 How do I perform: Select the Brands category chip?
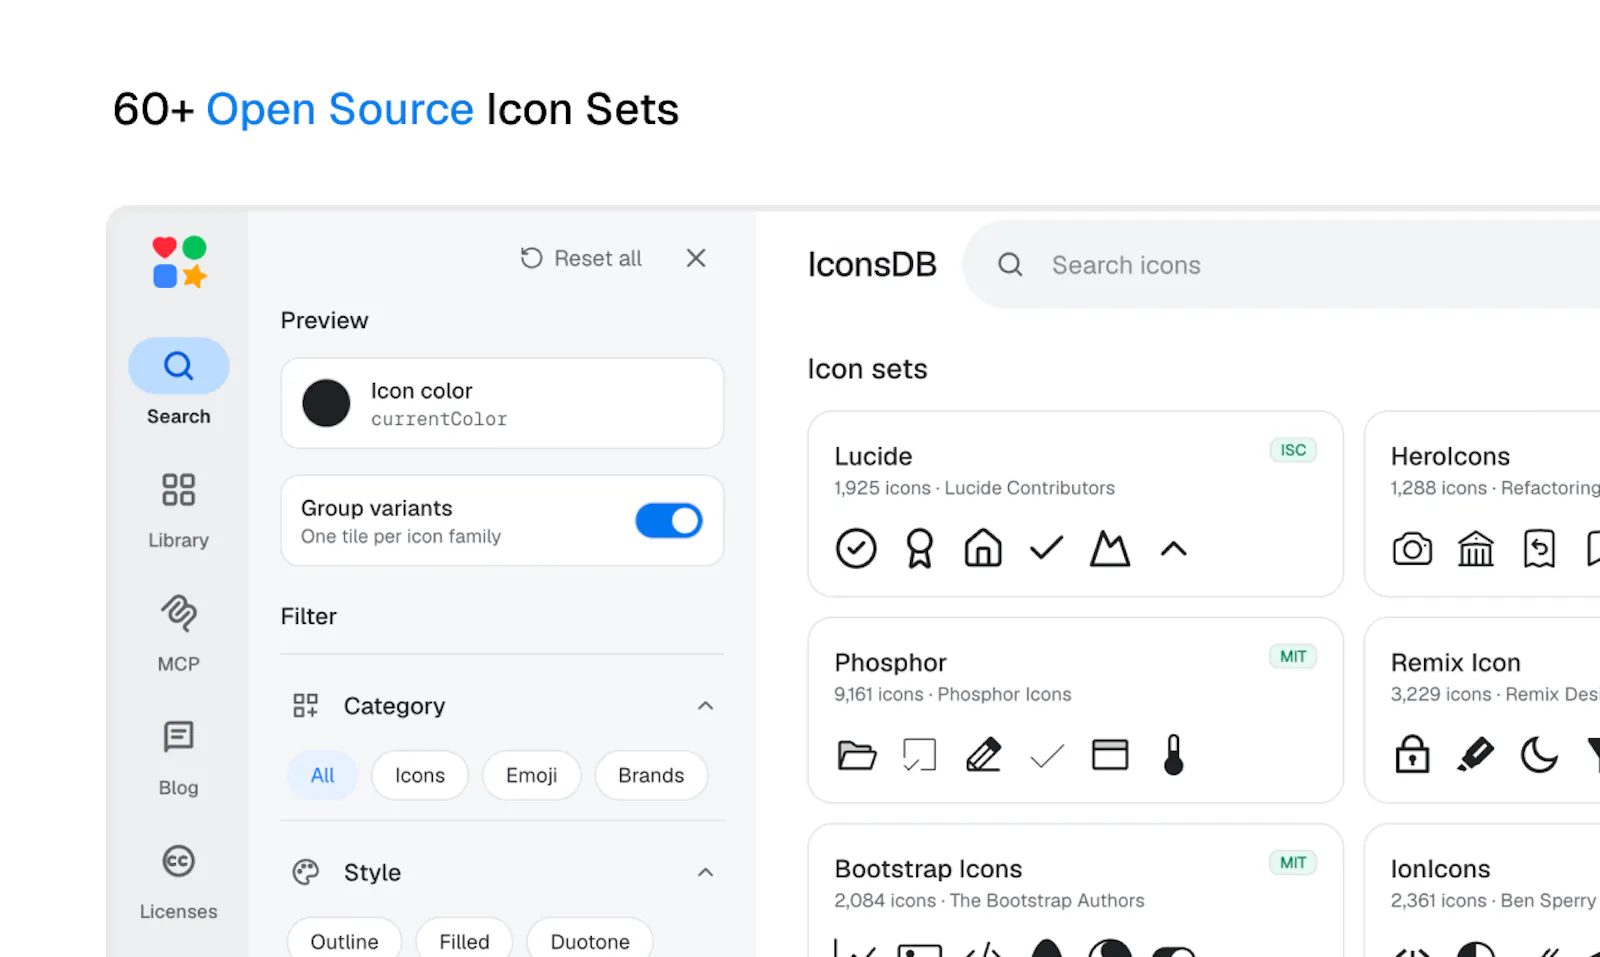[651, 775]
